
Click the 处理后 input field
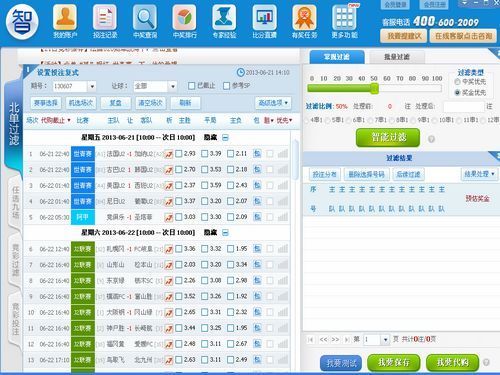point(463,107)
